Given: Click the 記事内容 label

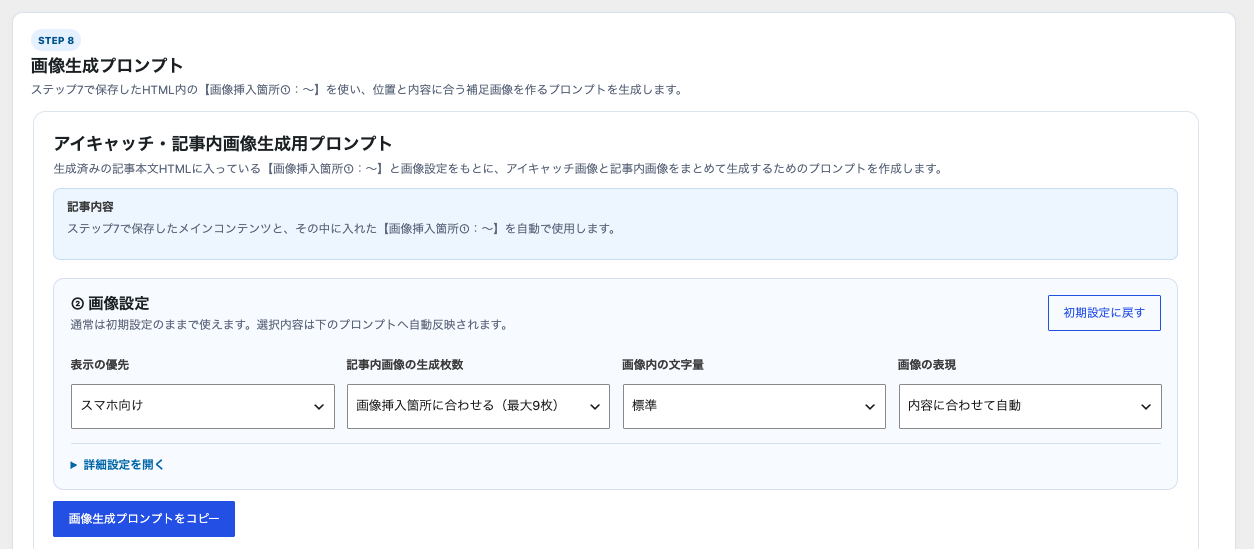Looking at the screenshot, I should pos(90,207).
